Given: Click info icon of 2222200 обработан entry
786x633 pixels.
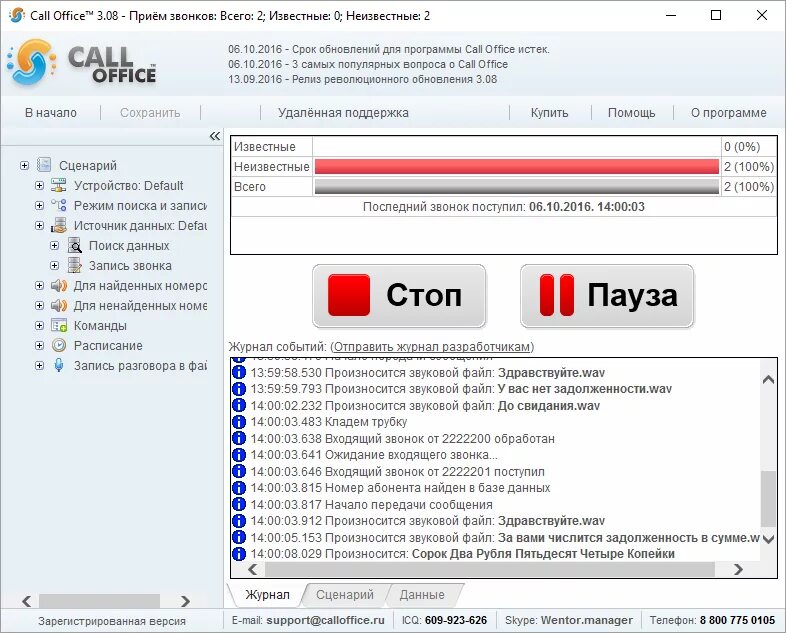Looking at the screenshot, I should pyautogui.click(x=239, y=439).
